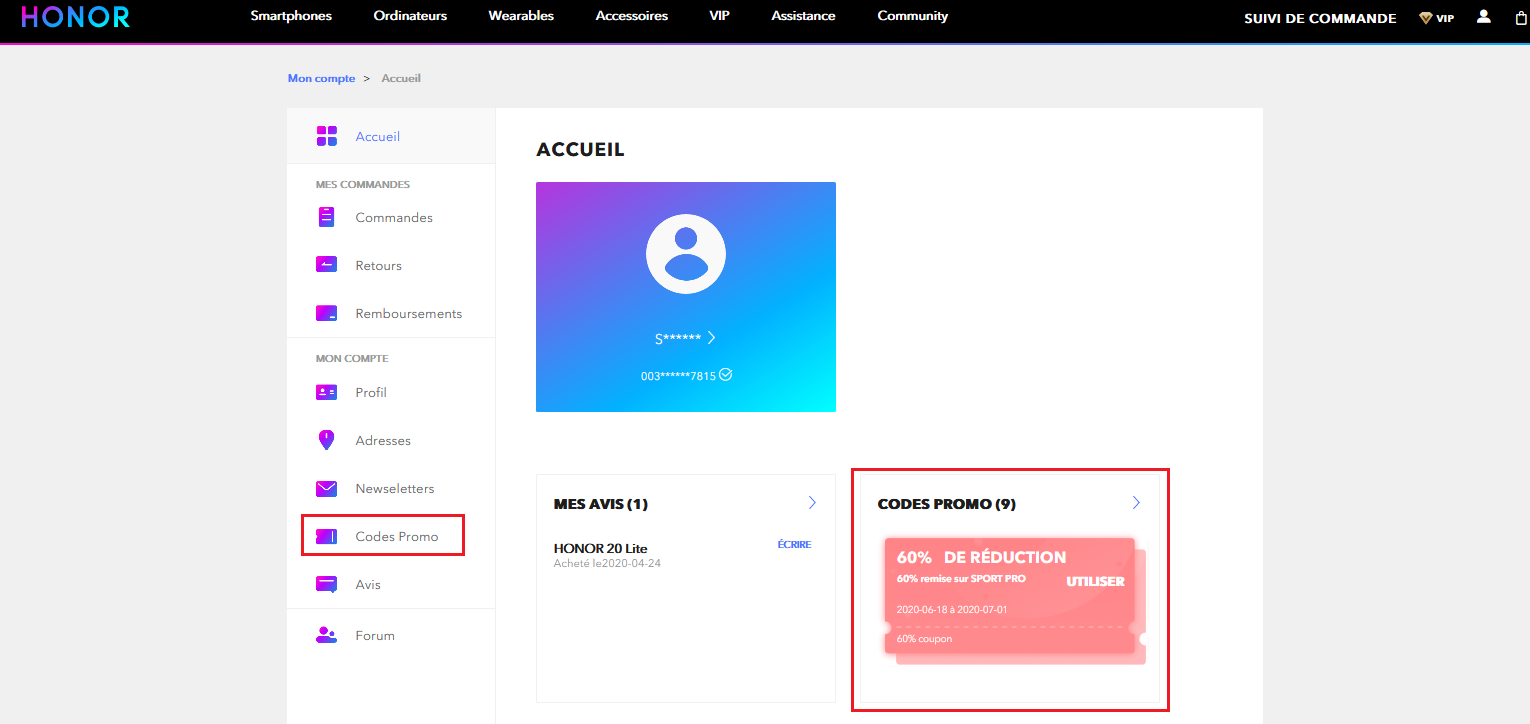Click the UTILISER button on the coupon
This screenshot has width=1530, height=724.
click(1098, 580)
